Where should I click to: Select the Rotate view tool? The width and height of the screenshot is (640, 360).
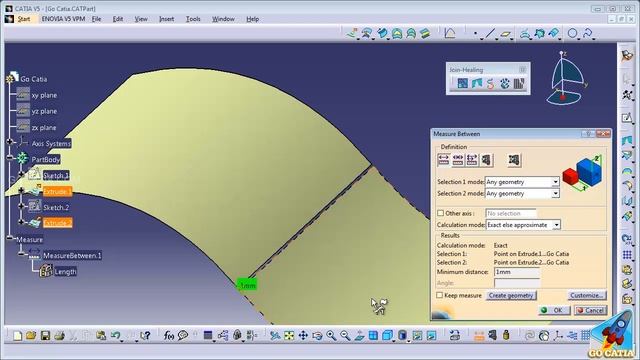(317, 336)
